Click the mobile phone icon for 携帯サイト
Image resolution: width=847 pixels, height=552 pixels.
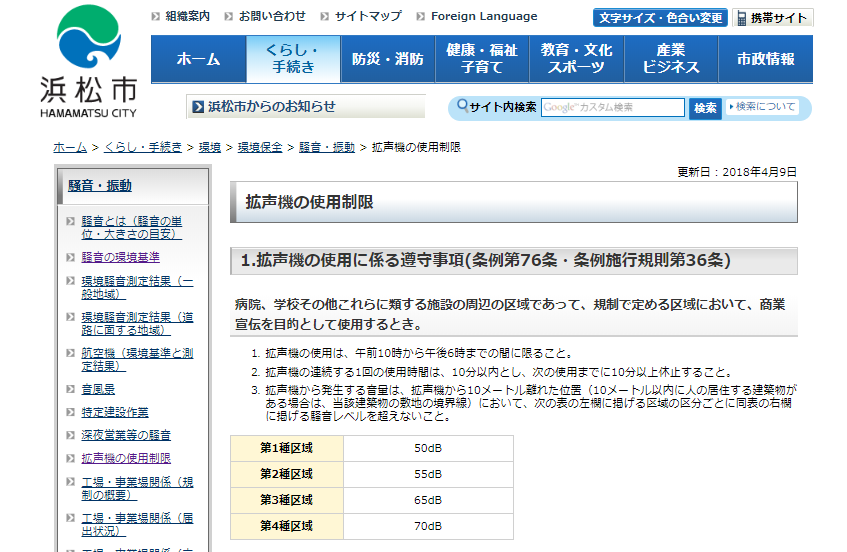pos(741,18)
